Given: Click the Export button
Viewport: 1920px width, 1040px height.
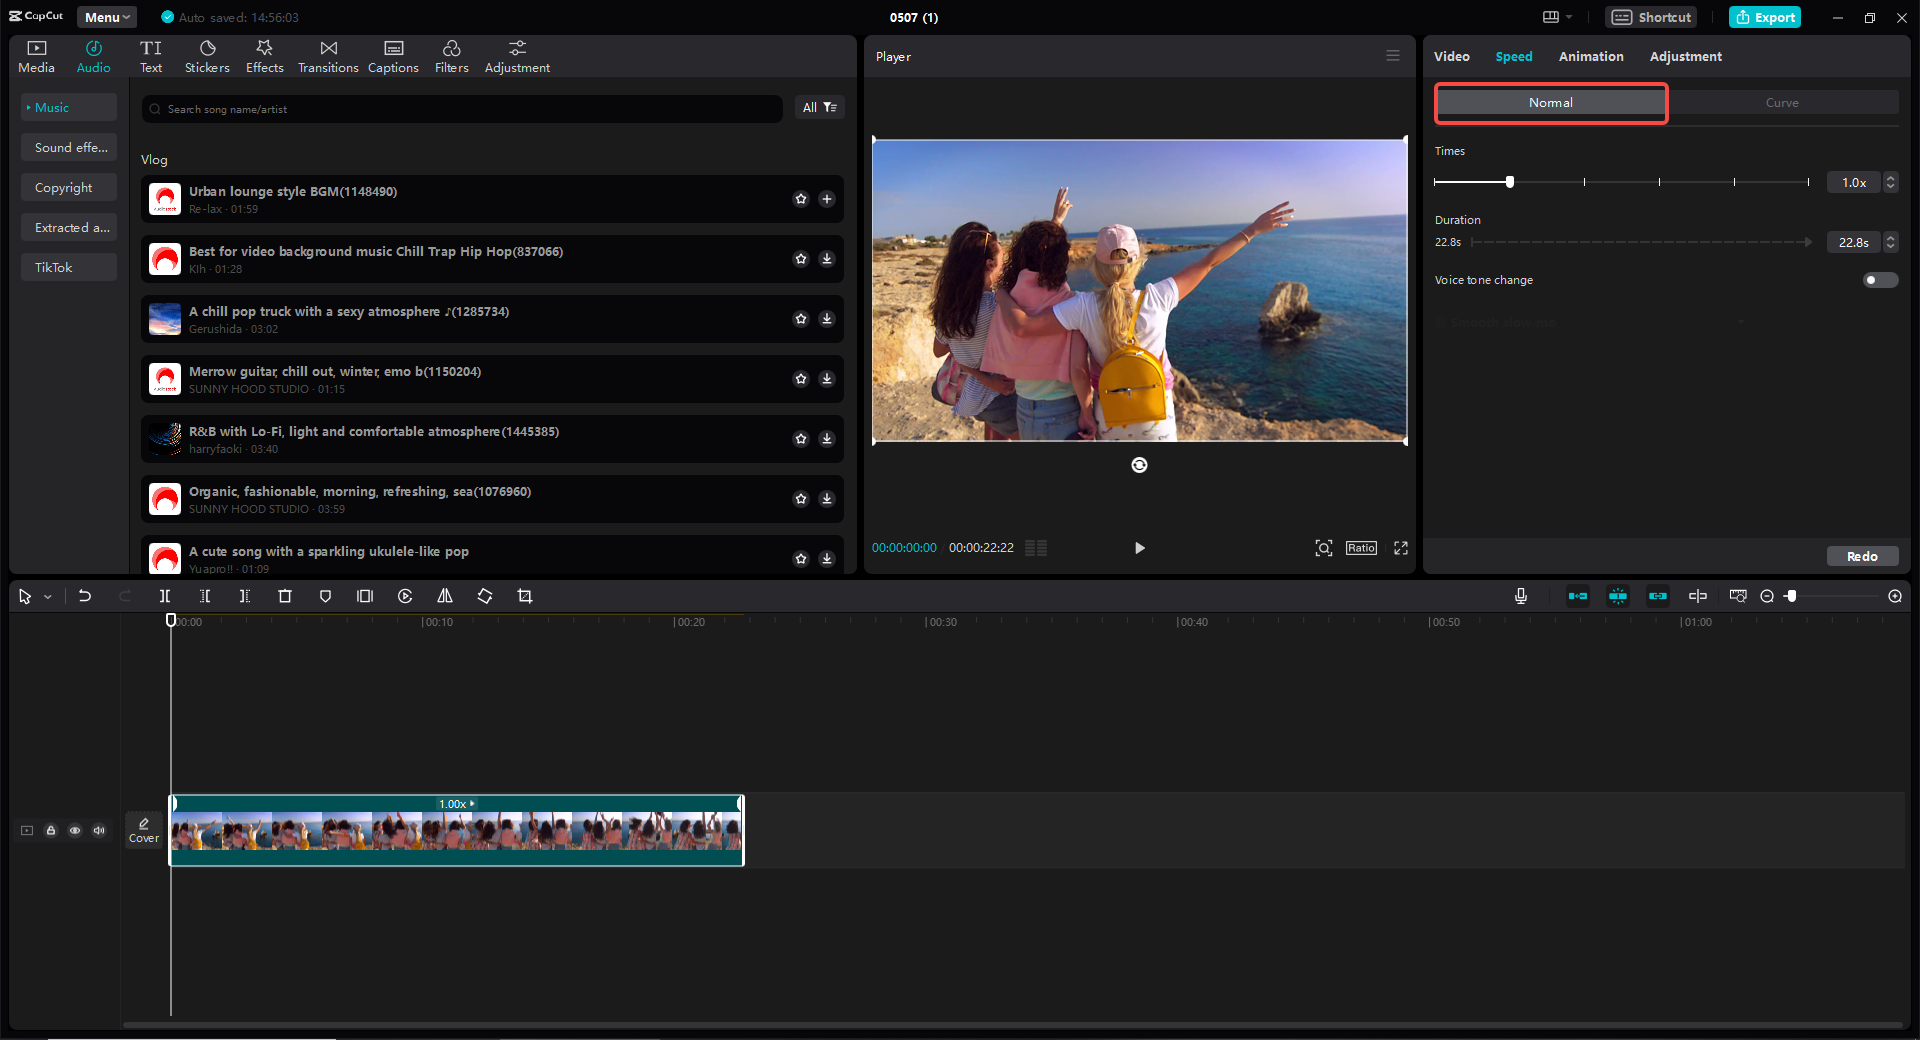Looking at the screenshot, I should point(1764,17).
